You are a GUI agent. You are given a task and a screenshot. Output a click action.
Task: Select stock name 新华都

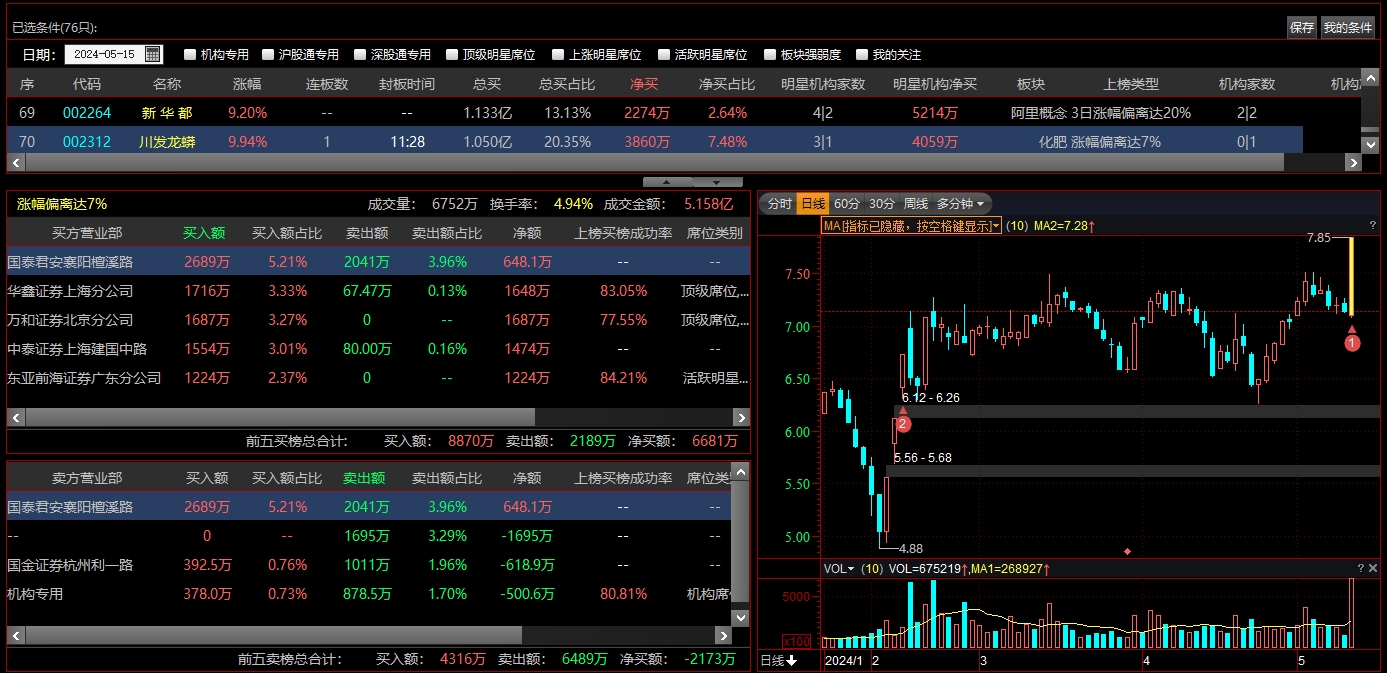pos(167,113)
